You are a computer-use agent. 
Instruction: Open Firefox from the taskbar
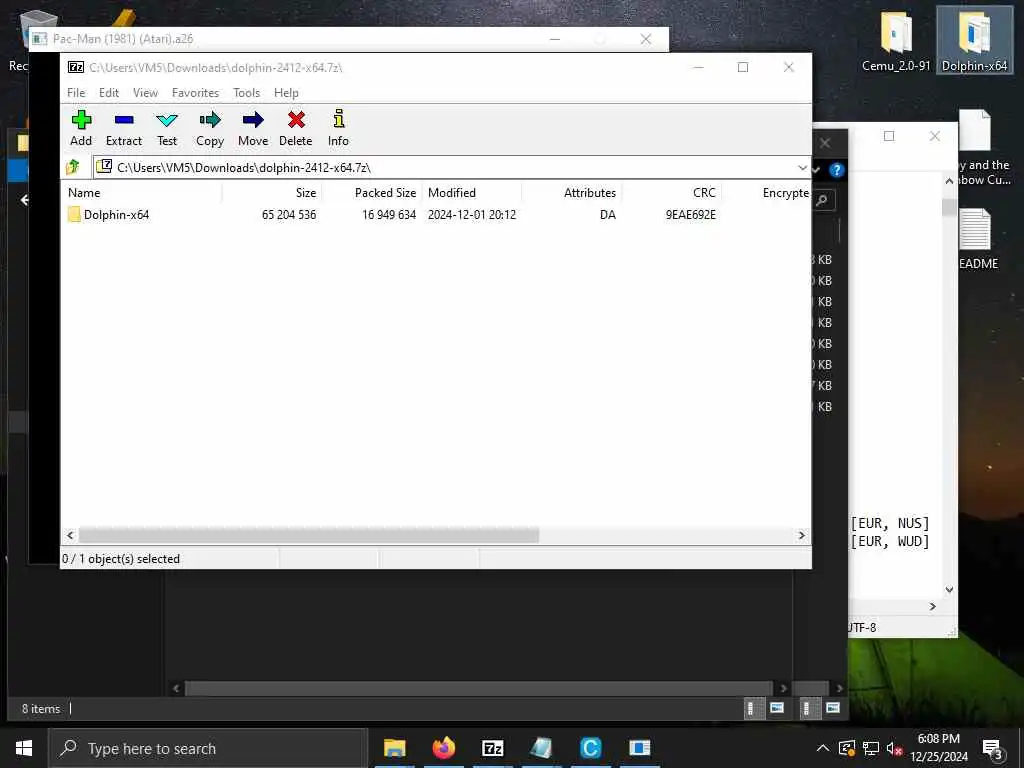(x=443, y=748)
